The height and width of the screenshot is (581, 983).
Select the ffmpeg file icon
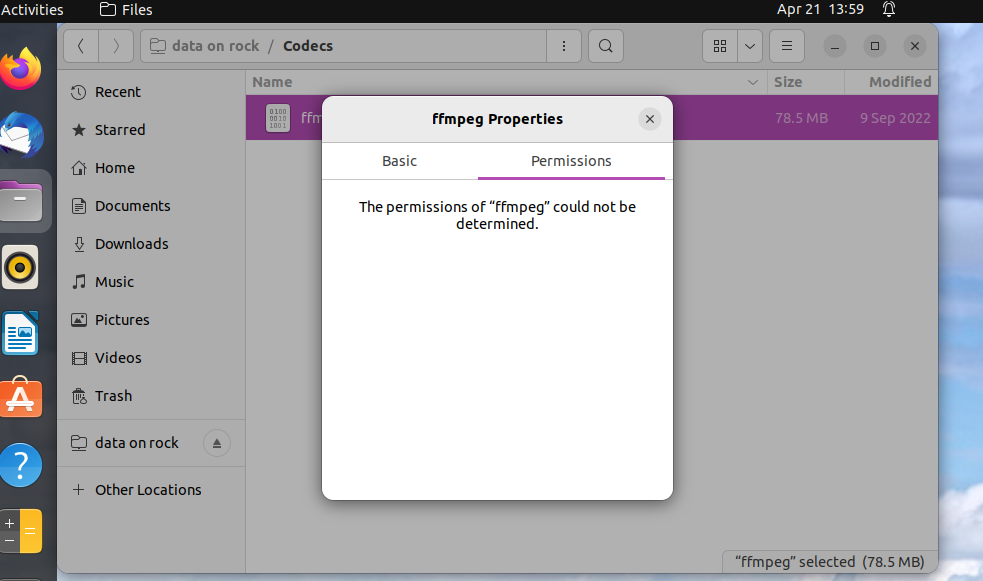[x=277, y=118]
